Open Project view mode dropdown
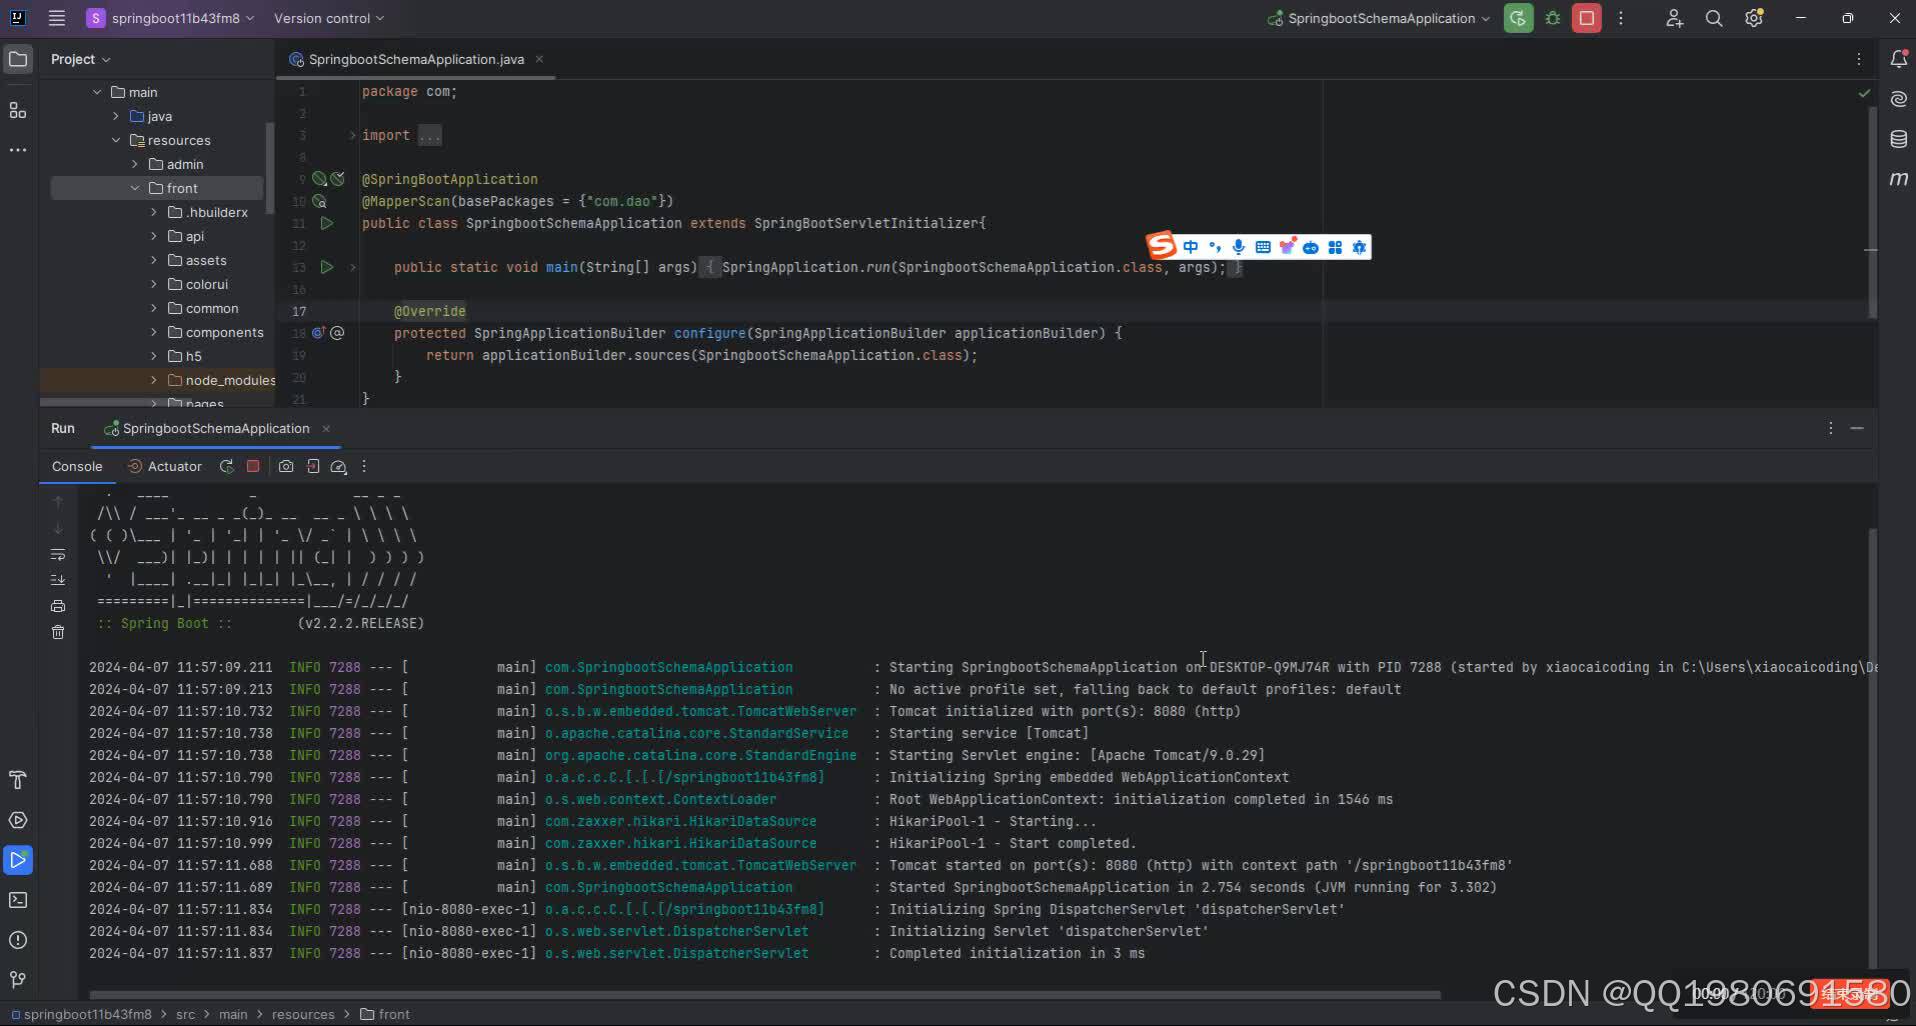Viewport: 1916px width, 1026px height. [81, 59]
